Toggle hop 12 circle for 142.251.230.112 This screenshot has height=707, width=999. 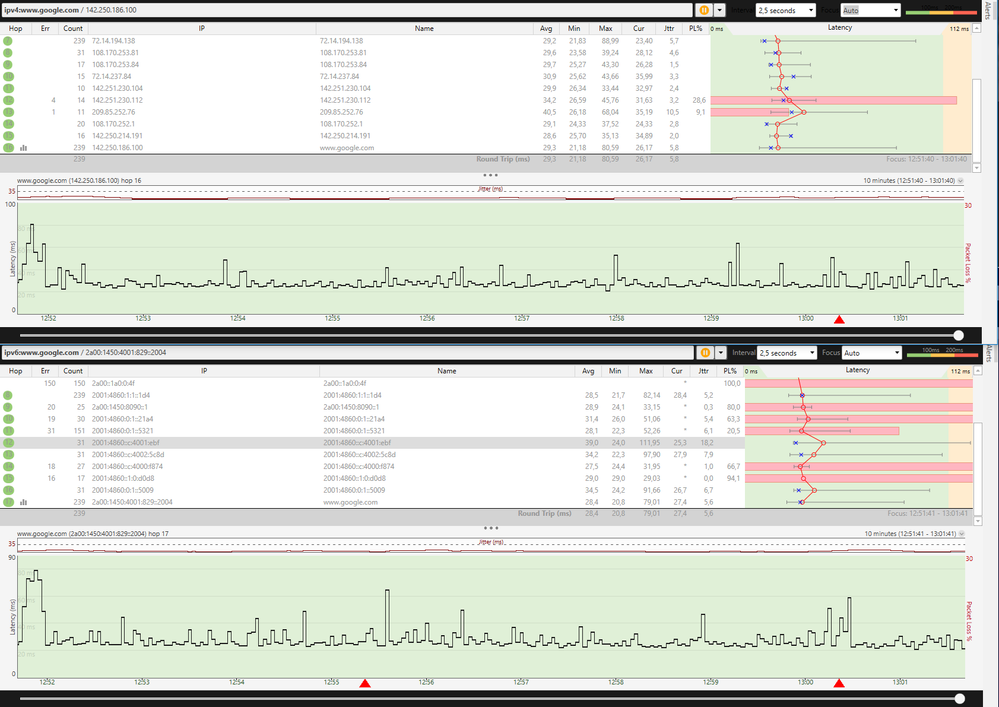8,100
